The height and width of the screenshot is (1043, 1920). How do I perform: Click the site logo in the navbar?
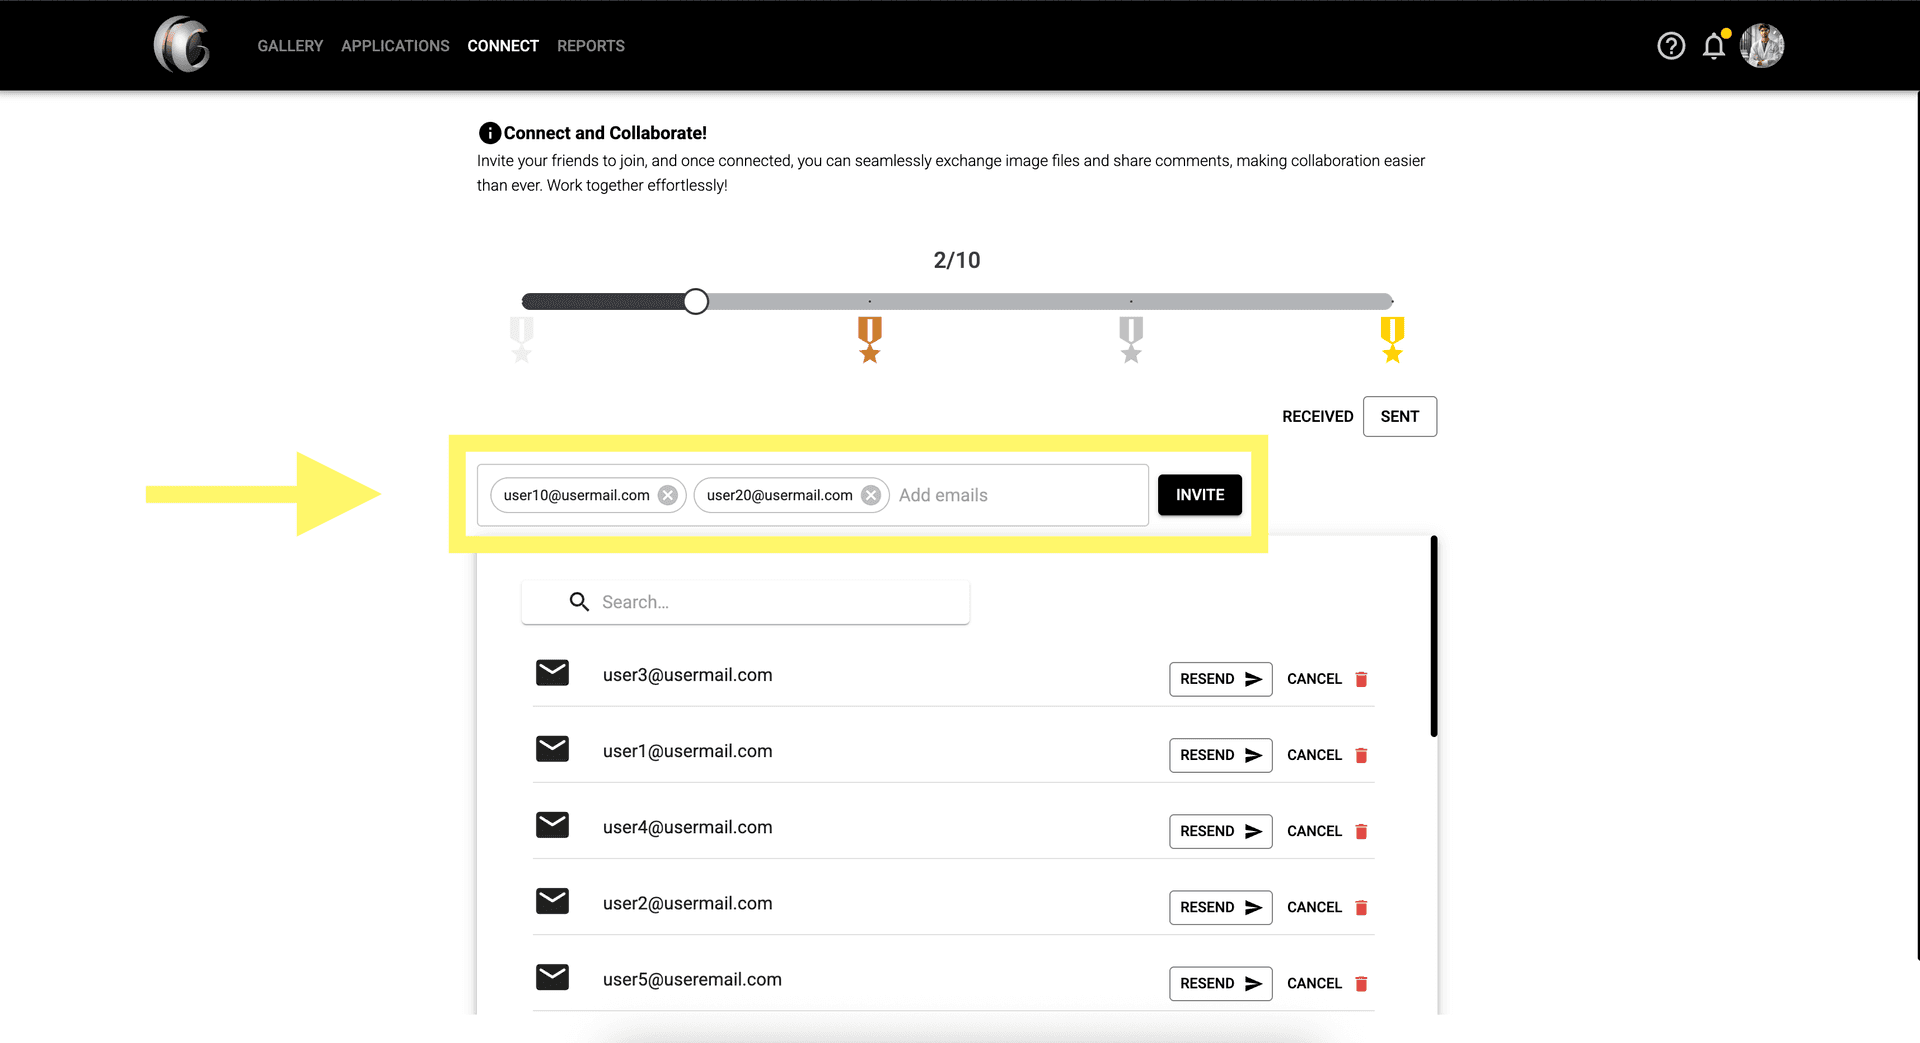tap(181, 45)
